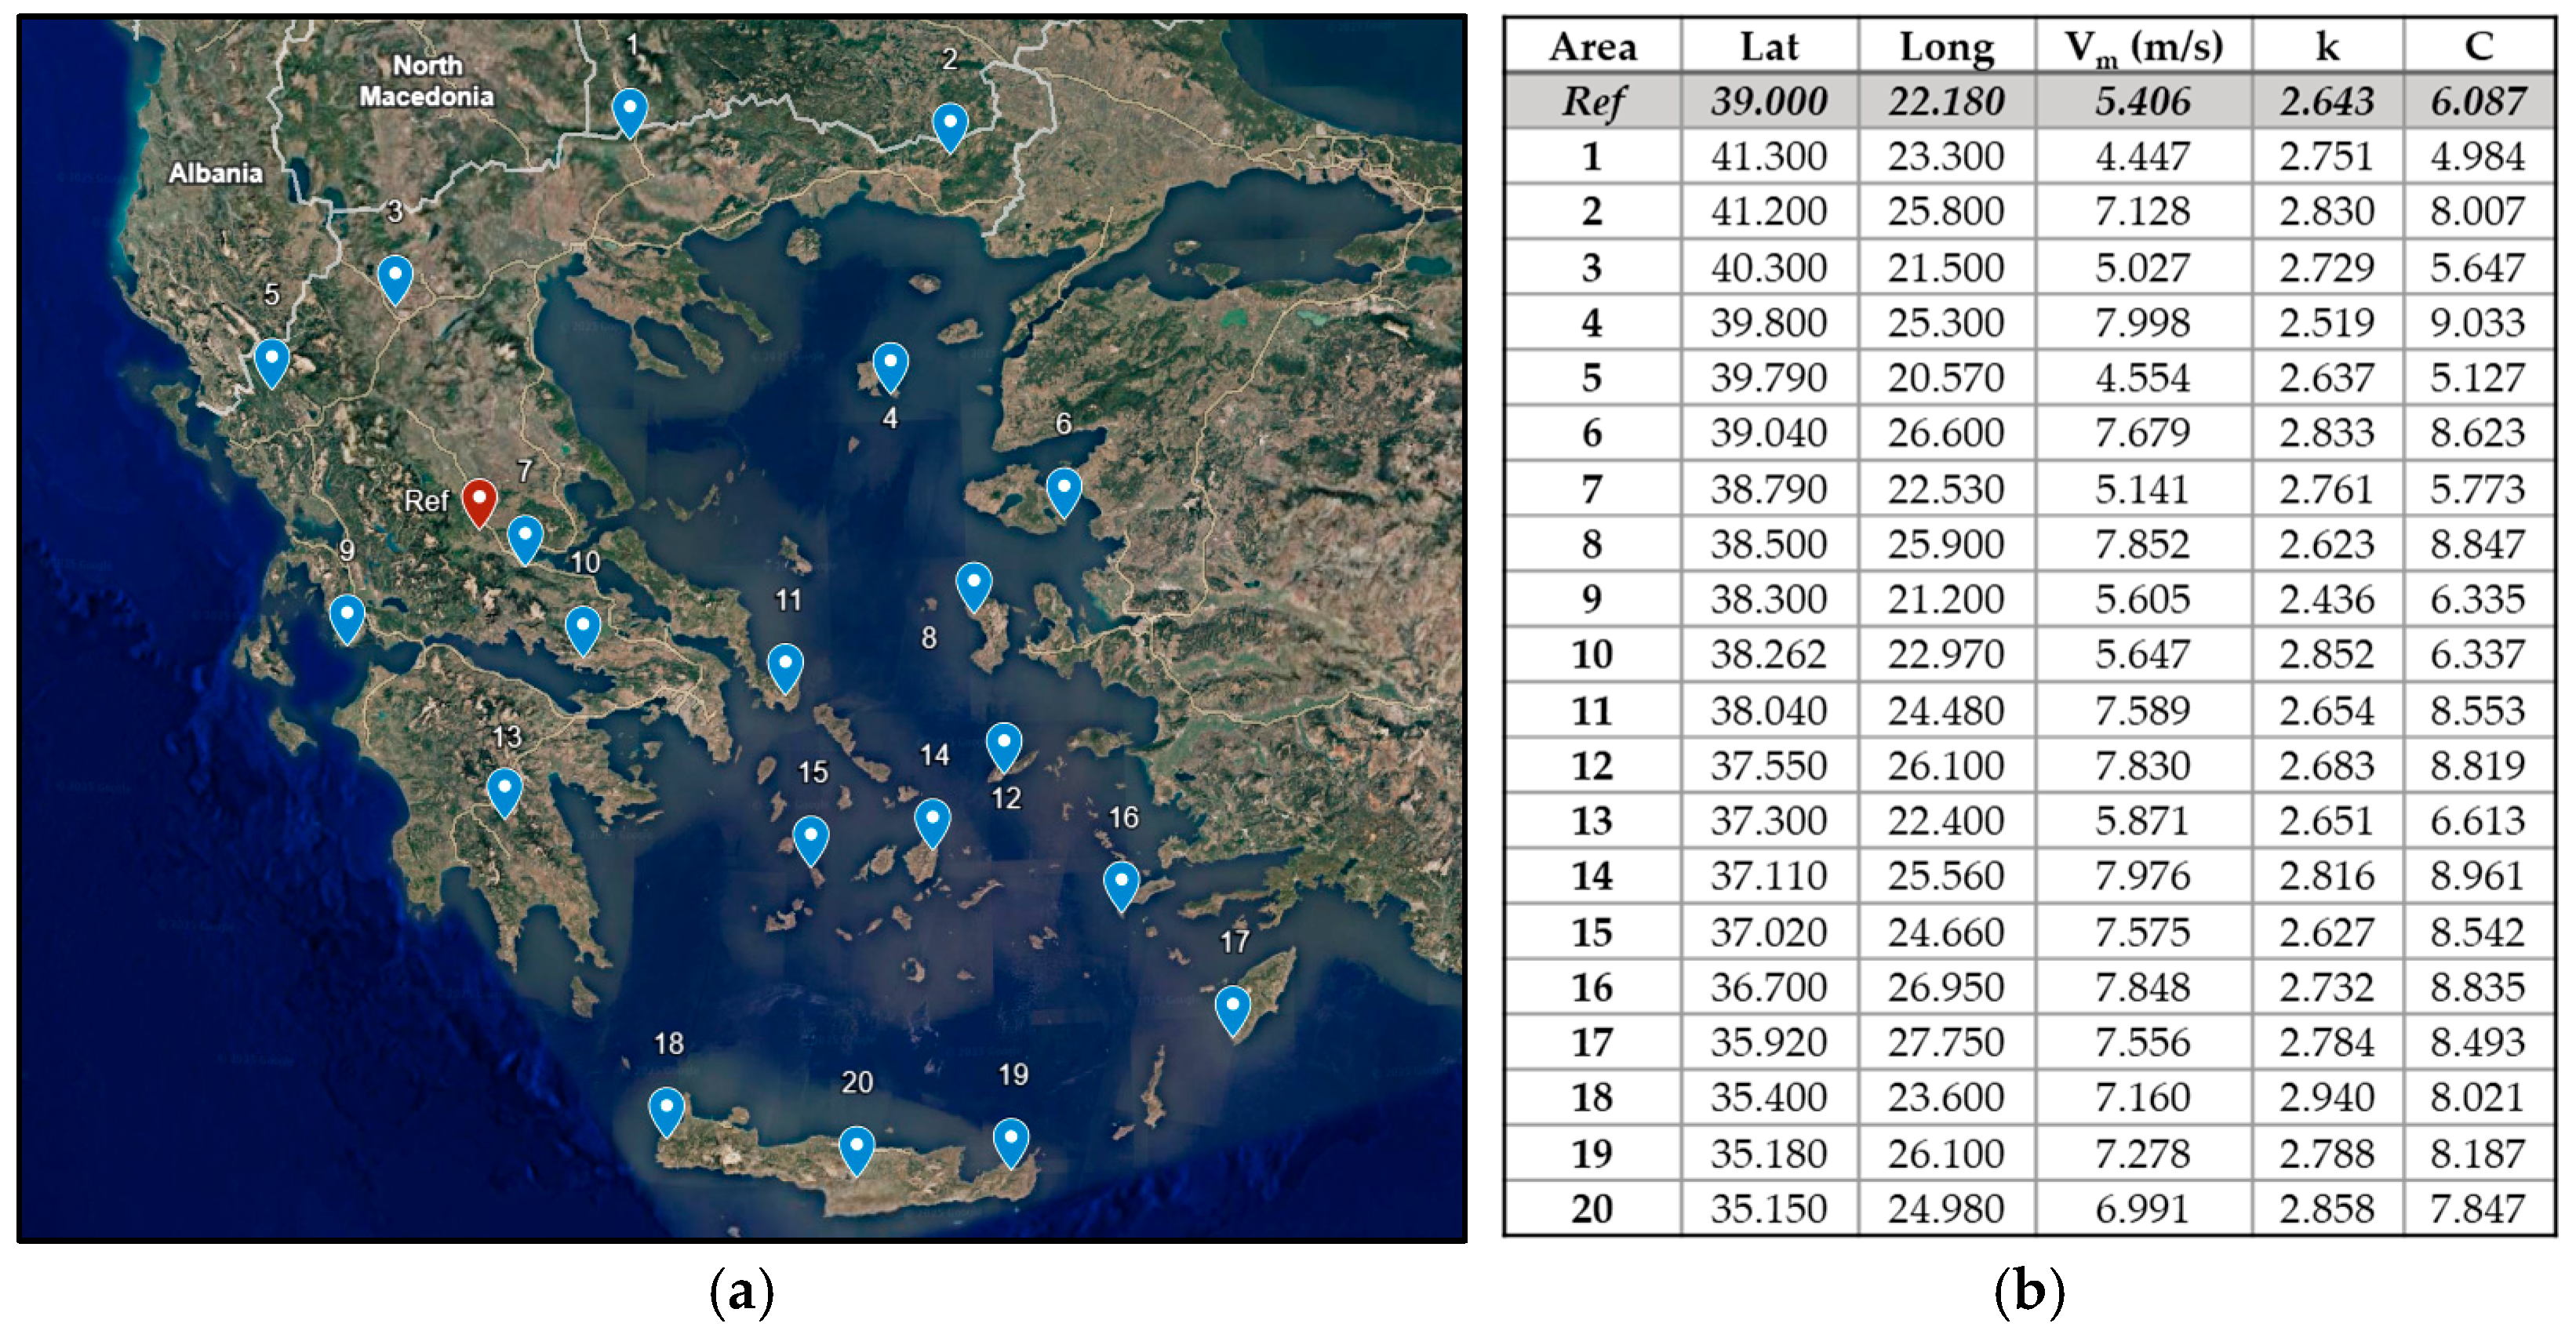Click the blue pin for area 2
2576x1338 pixels.
click(x=949, y=125)
